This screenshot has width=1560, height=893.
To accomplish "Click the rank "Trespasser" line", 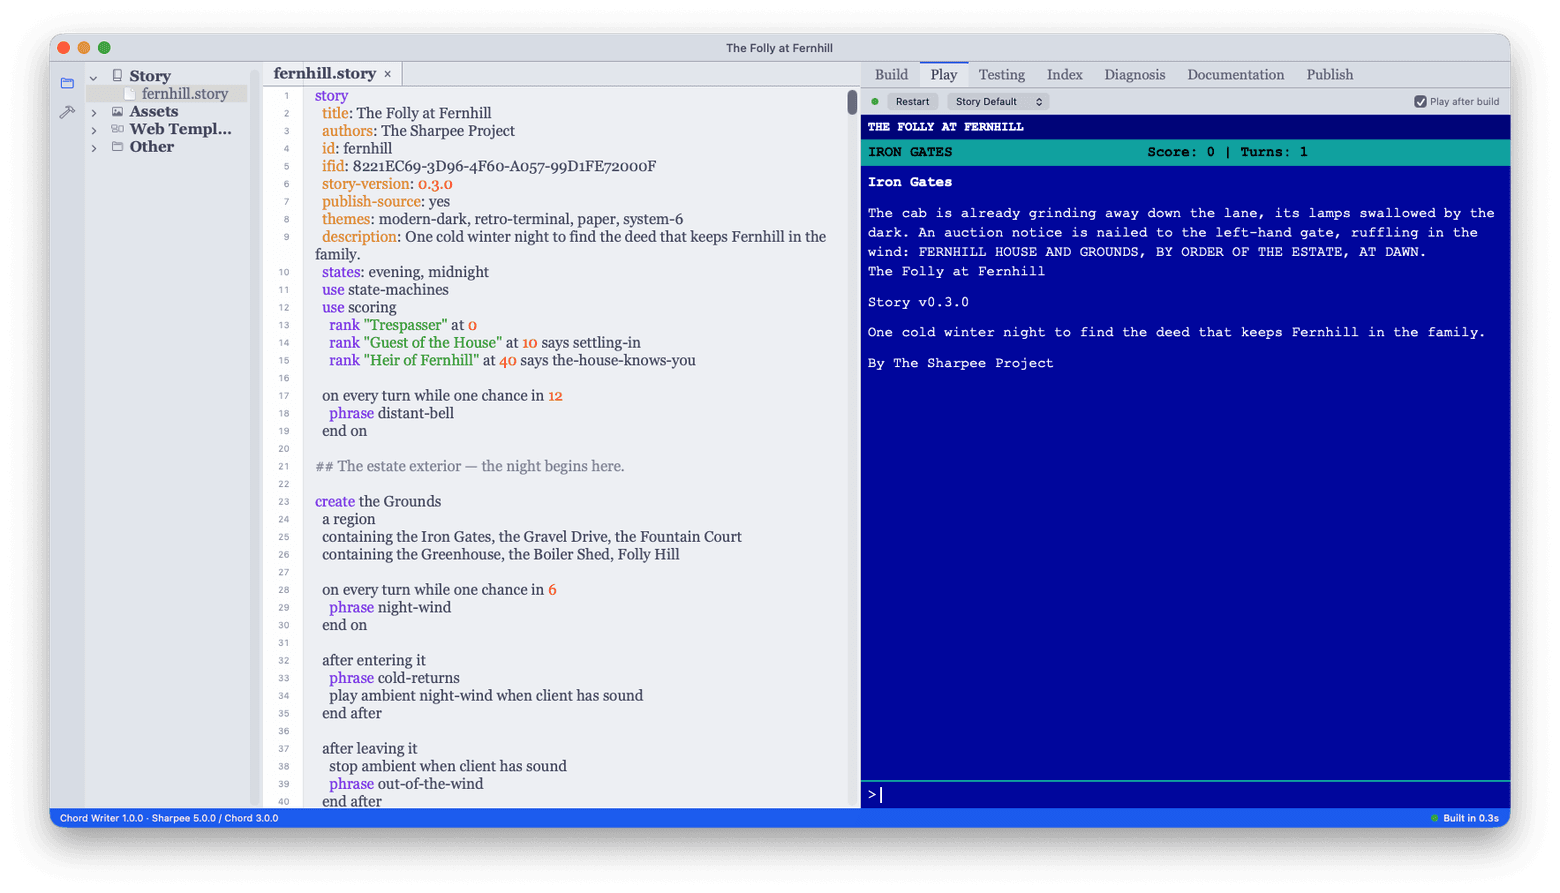I will point(403,325).
